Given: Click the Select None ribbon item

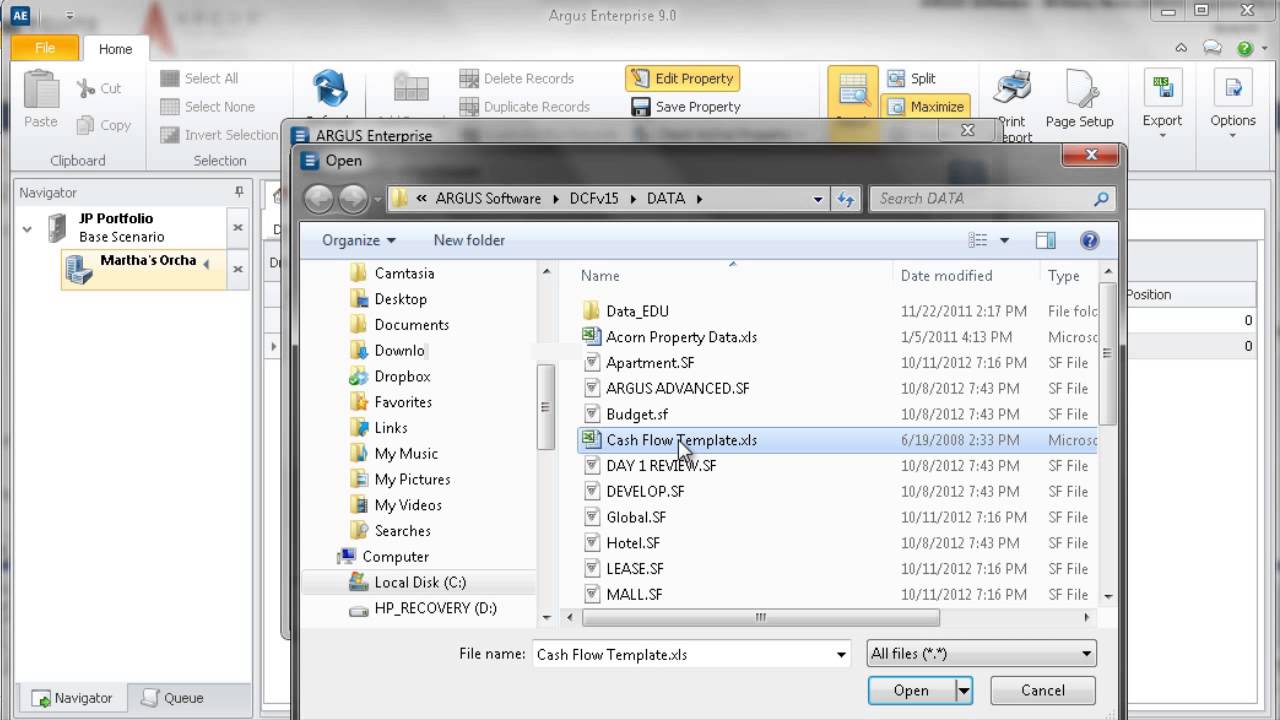Looking at the screenshot, I should click(207, 106).
